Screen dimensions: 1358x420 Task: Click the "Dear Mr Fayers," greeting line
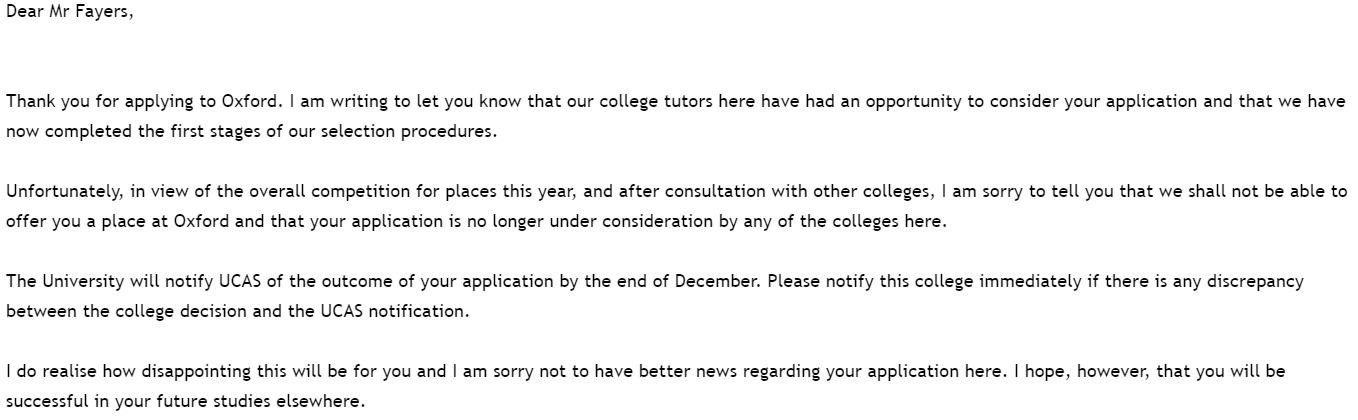pyautogui.click(x=69, y=13)
